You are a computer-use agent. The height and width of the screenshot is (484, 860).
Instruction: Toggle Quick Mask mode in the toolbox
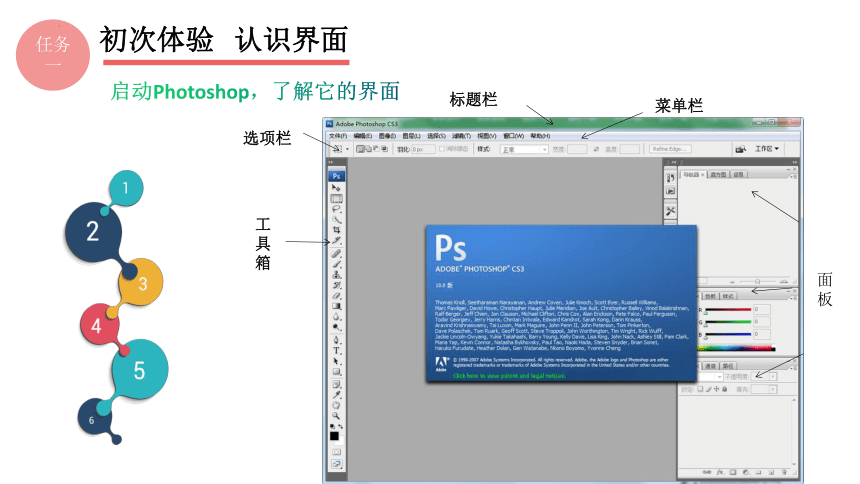[x=337, y=452]
